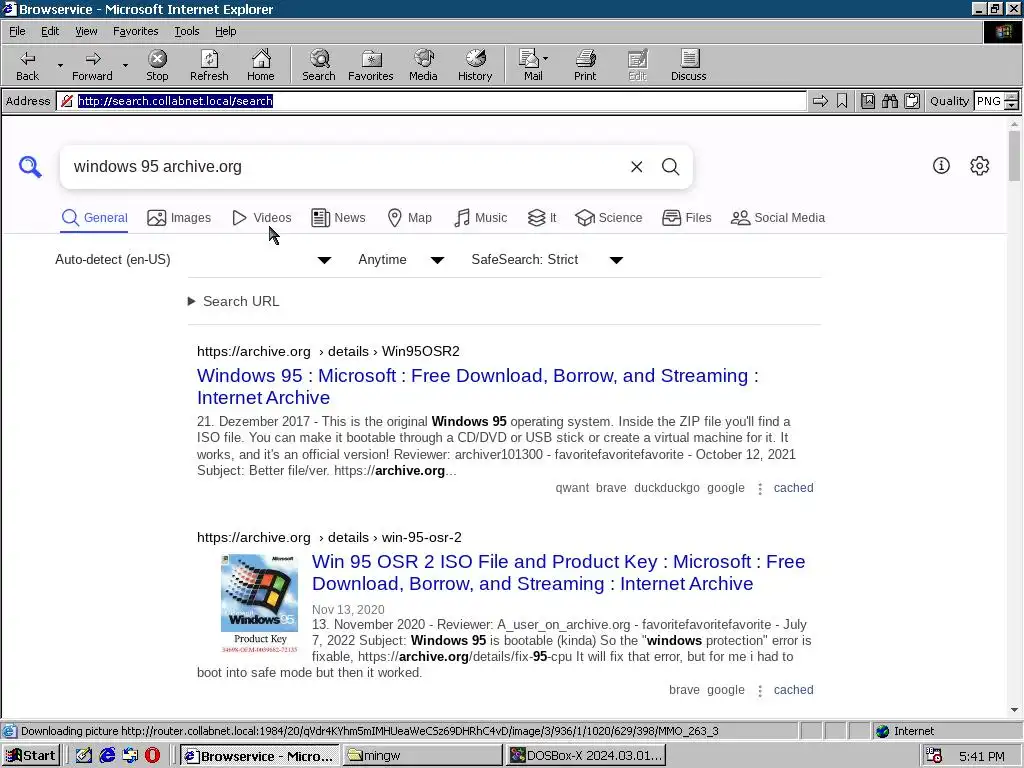Click the Windows 95 product key thumbnail
This screenshot has width=1024, height=768.
[259, 603]
